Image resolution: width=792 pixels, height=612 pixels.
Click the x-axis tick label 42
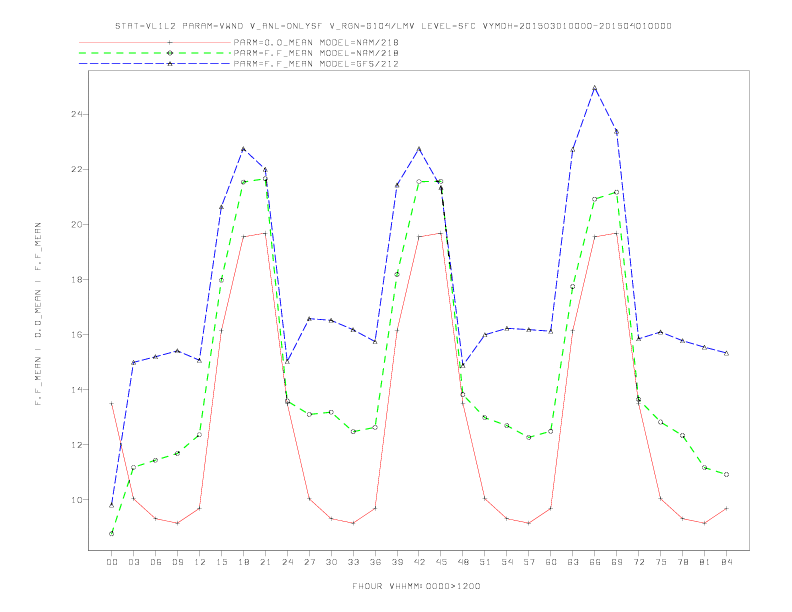click(419, 562)
